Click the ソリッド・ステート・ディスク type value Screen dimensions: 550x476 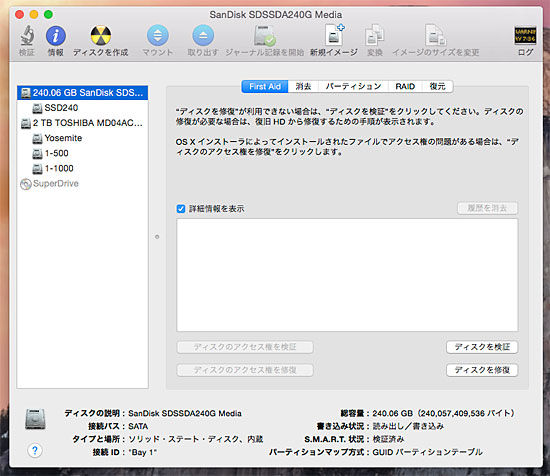(x=195, y=439)
